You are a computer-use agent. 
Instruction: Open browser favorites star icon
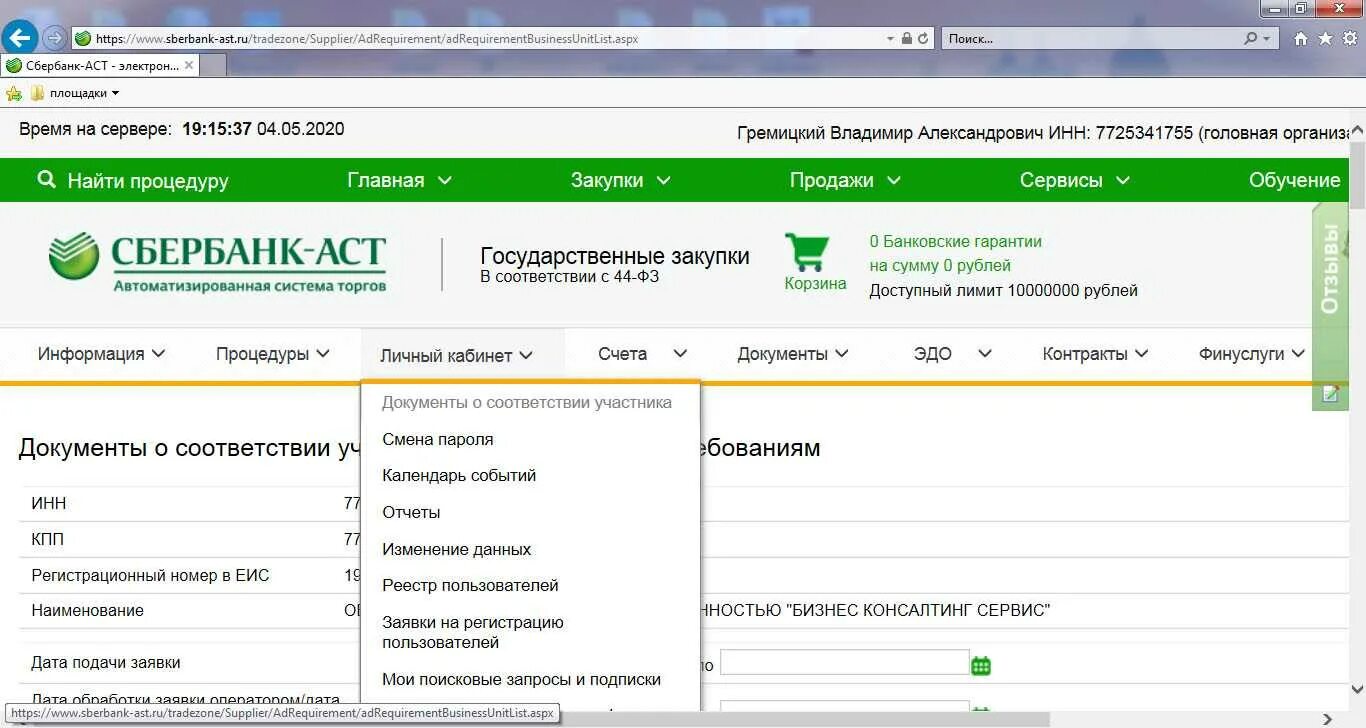tap(1325, 39)
